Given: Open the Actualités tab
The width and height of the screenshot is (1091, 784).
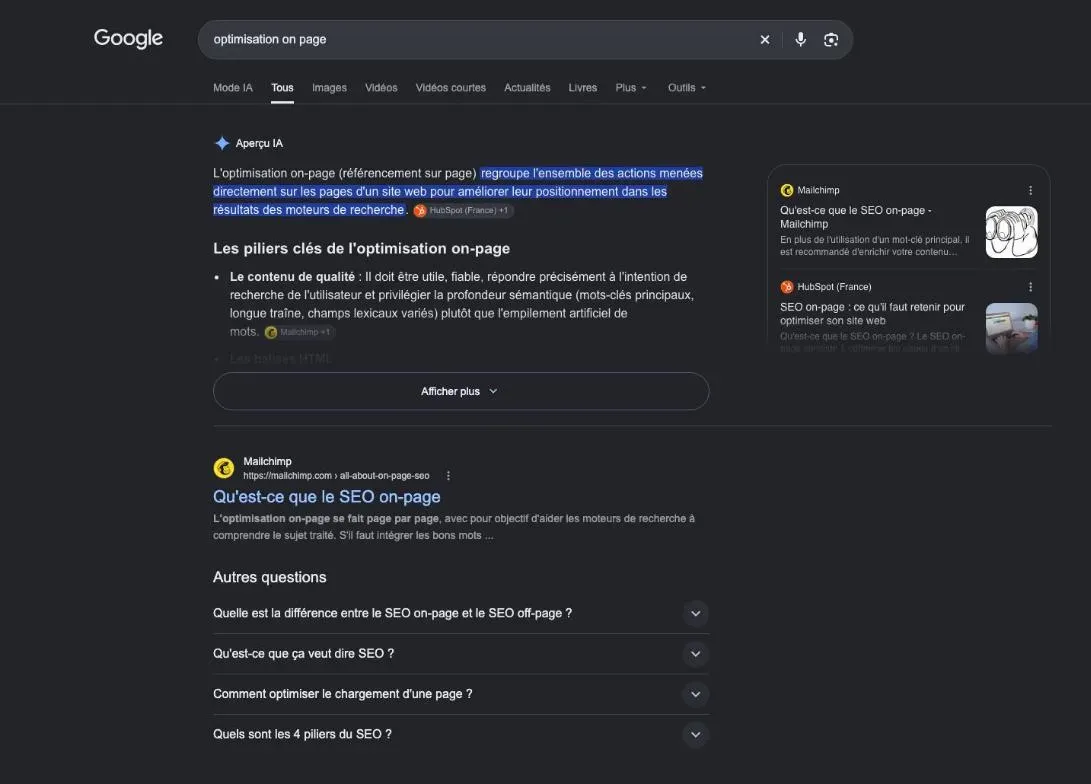Looking at the screenshot, I should click(527, 88).
